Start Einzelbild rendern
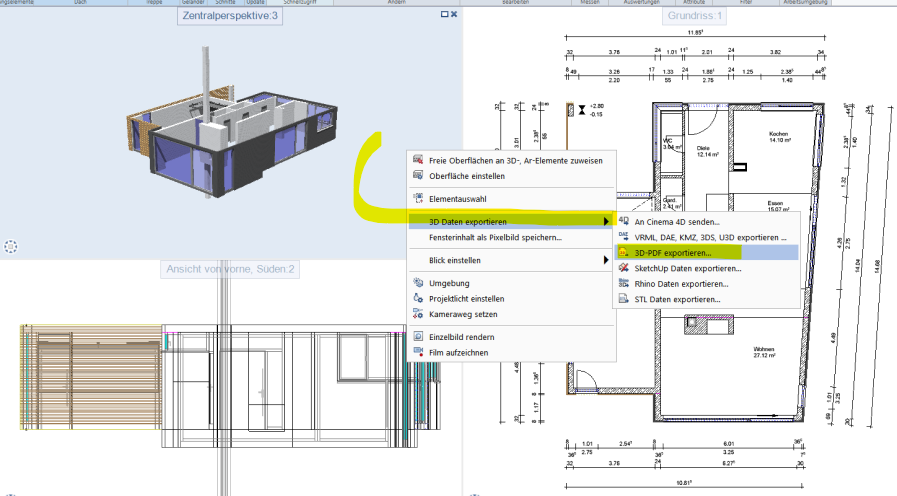Screen dimensions: 897x496 (460, 337)
